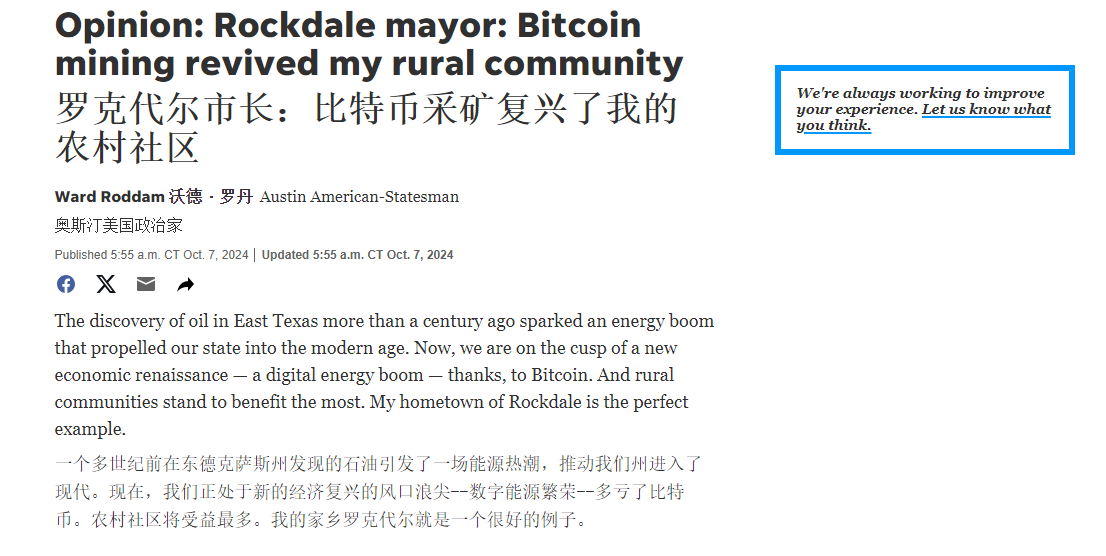
Task: Share the article on X
Action: pyautogui.click(x=106, y=284)
